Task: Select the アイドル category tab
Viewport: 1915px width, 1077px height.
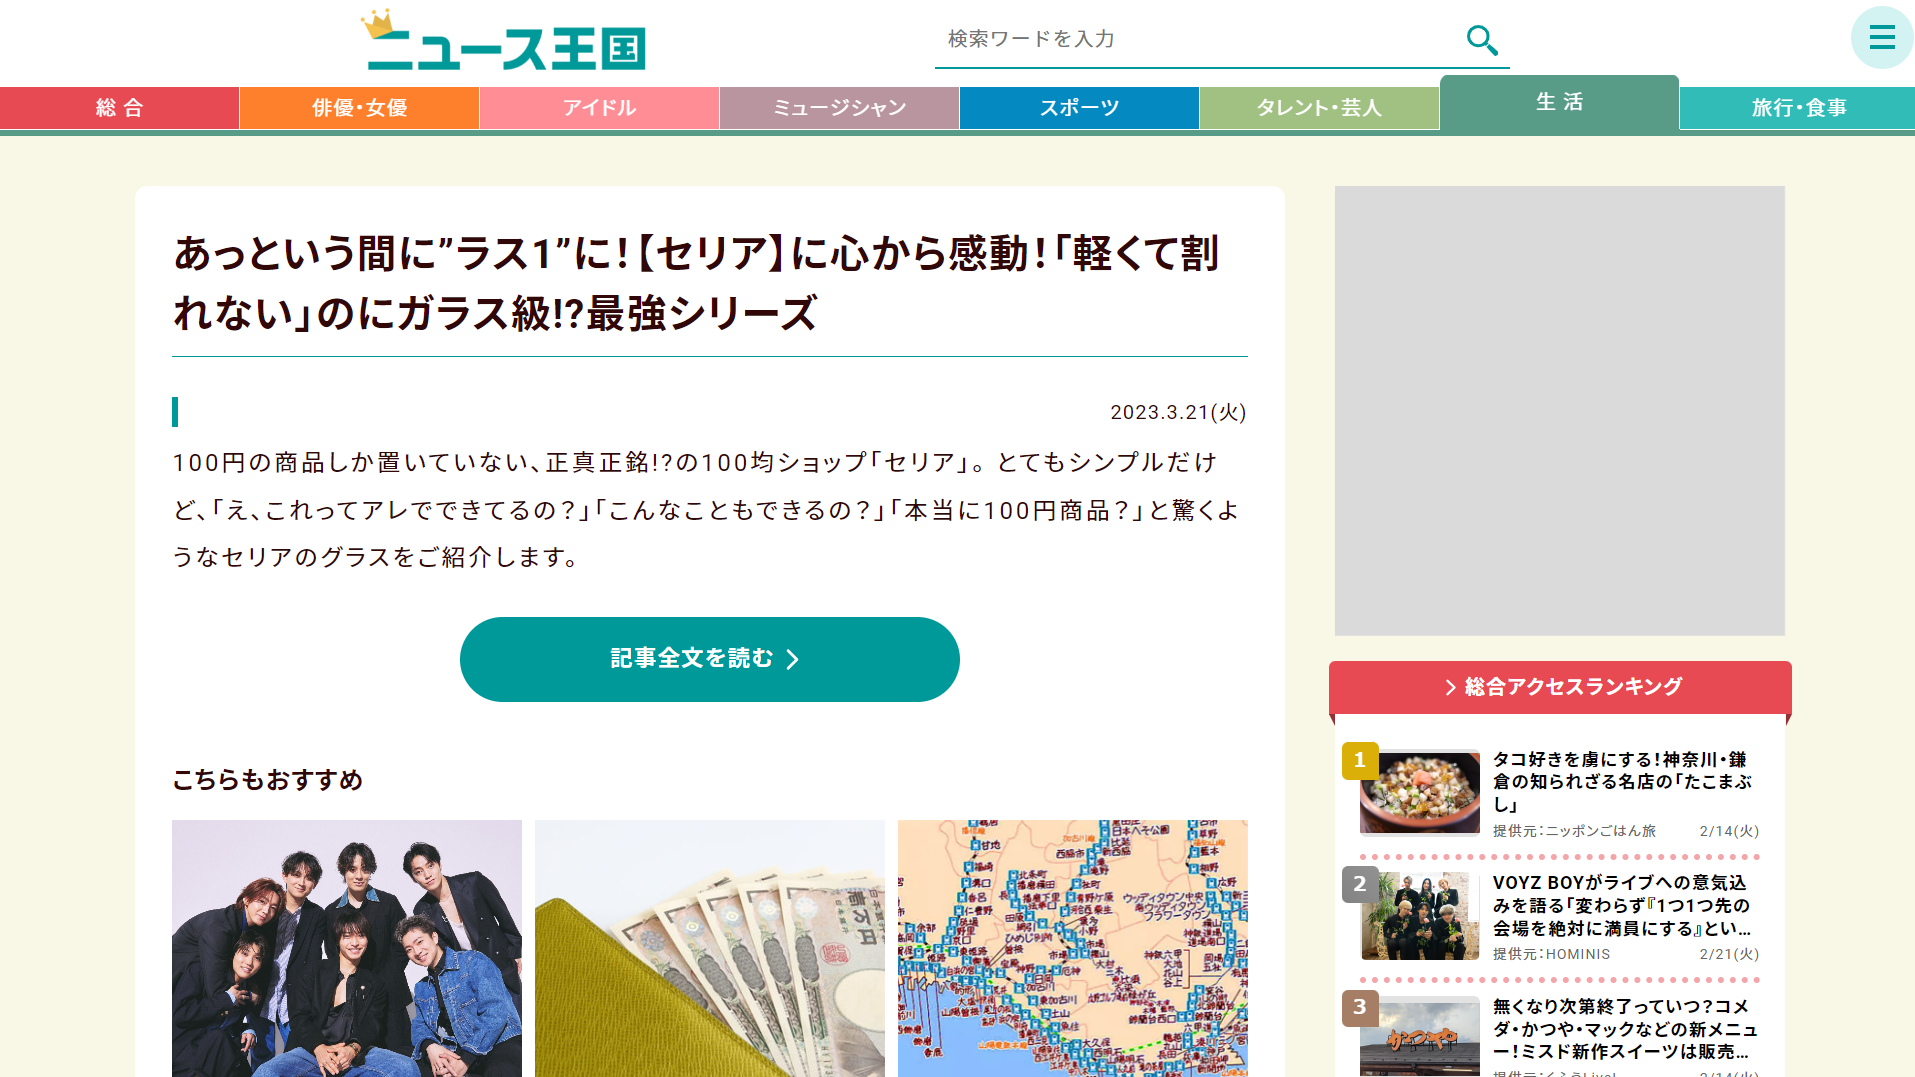Action: pos(600,108)
